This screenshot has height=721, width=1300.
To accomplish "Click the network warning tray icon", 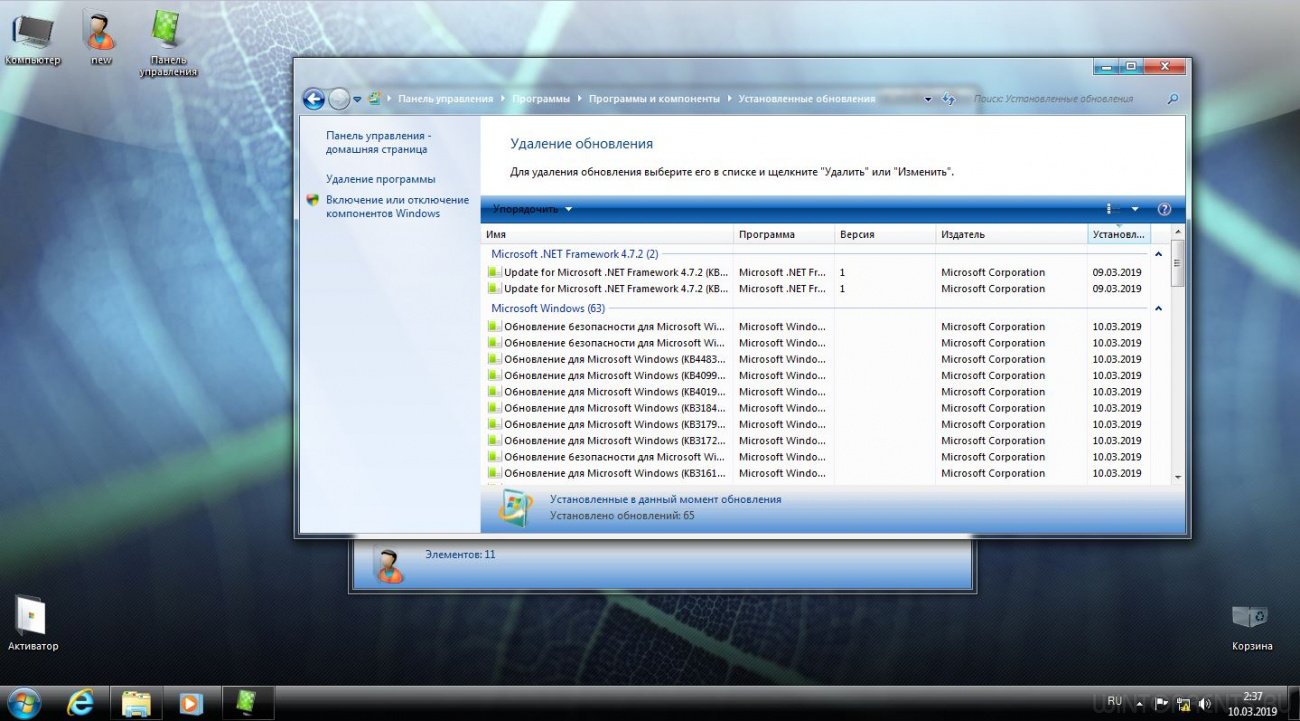I will 1183,703.
